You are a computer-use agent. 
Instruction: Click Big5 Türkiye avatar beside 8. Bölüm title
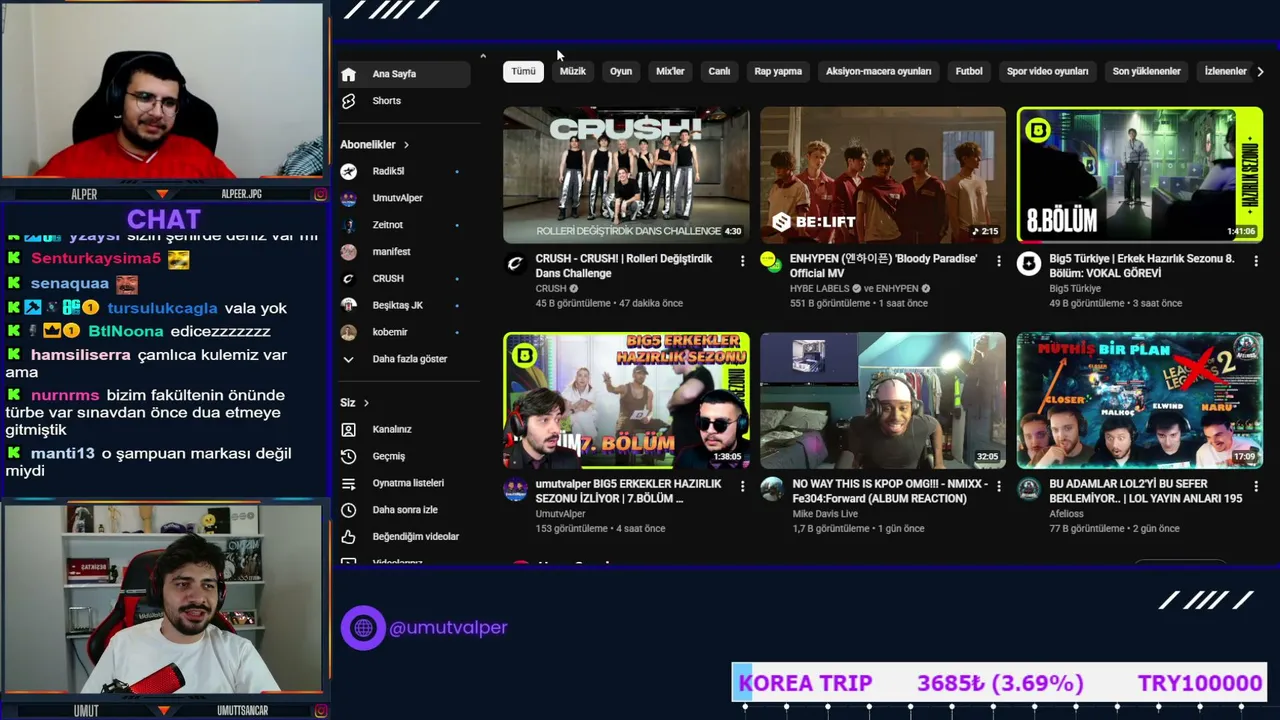[1028, 264]
